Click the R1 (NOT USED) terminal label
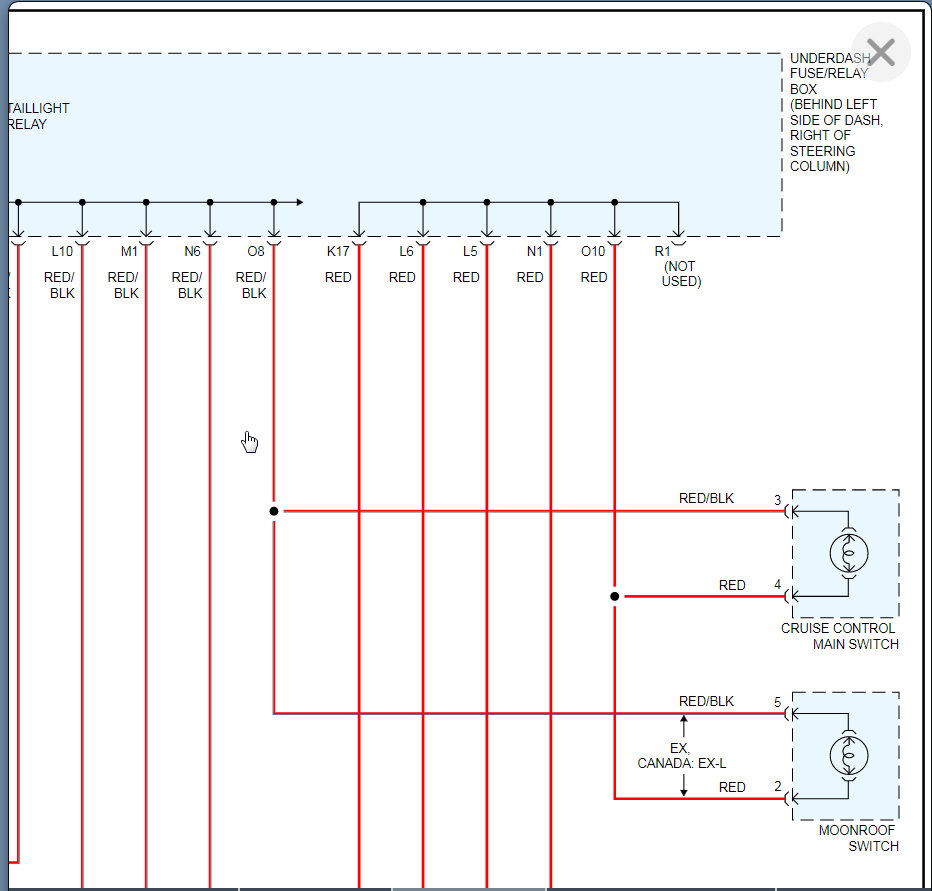The height and width of the screenshot is (891, 932). pos(678,266)
